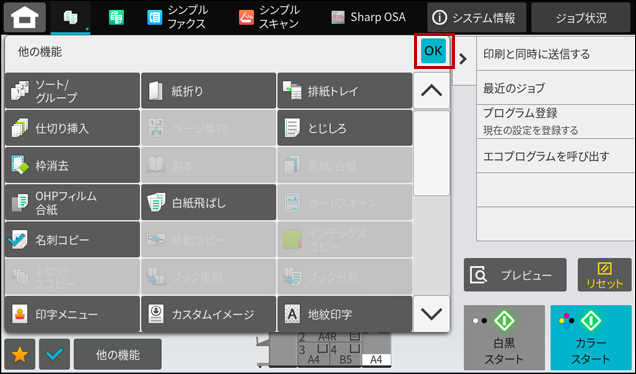Collapse the action panel with chevron arrow

pyautogui.click(x=463, y=59)
